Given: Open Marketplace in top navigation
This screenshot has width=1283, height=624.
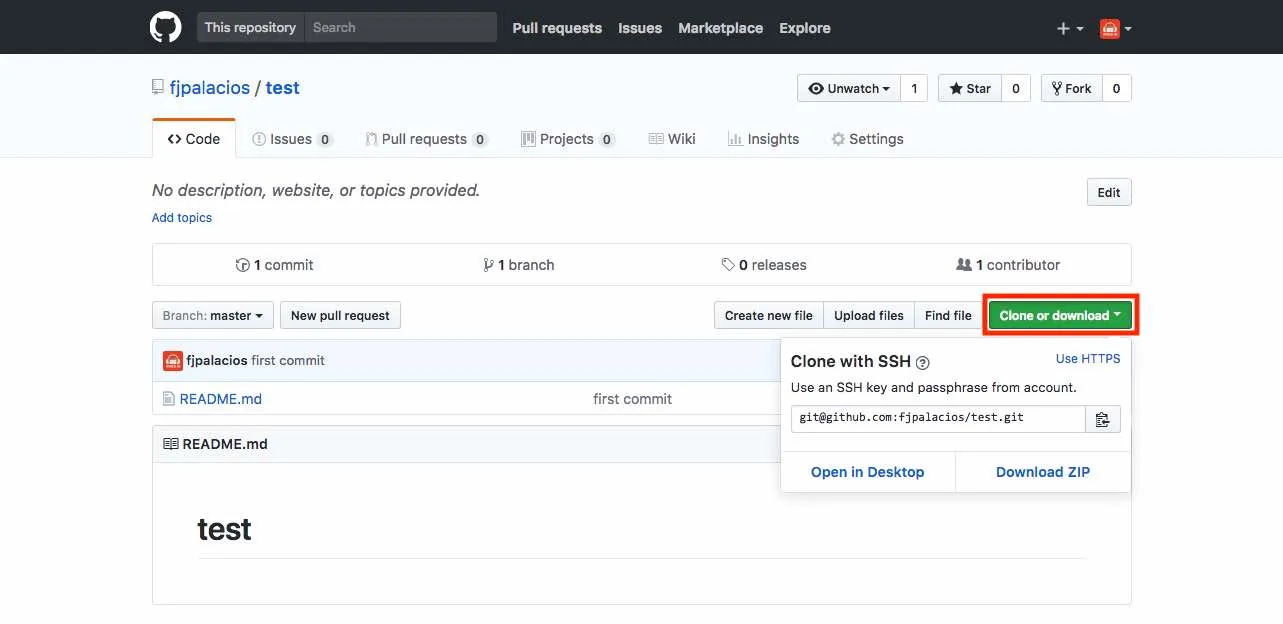Looking at the screenshot, I should coord(720,28).
